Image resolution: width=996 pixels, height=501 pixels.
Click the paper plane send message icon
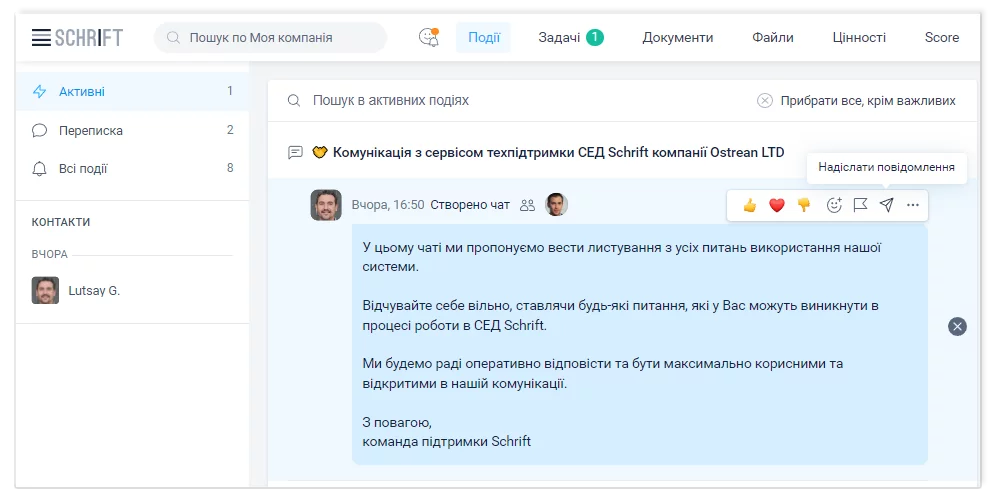[x=886, y=204]
